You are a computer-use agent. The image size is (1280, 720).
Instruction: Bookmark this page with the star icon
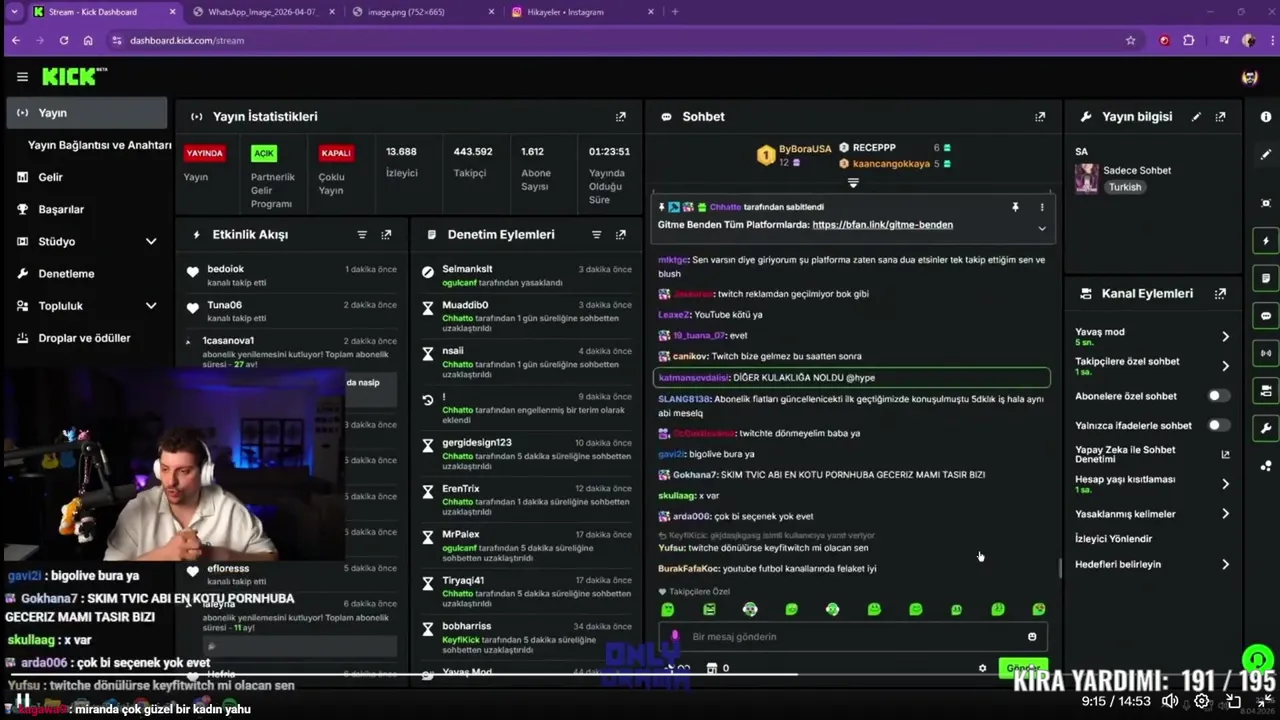(1131, 41)
